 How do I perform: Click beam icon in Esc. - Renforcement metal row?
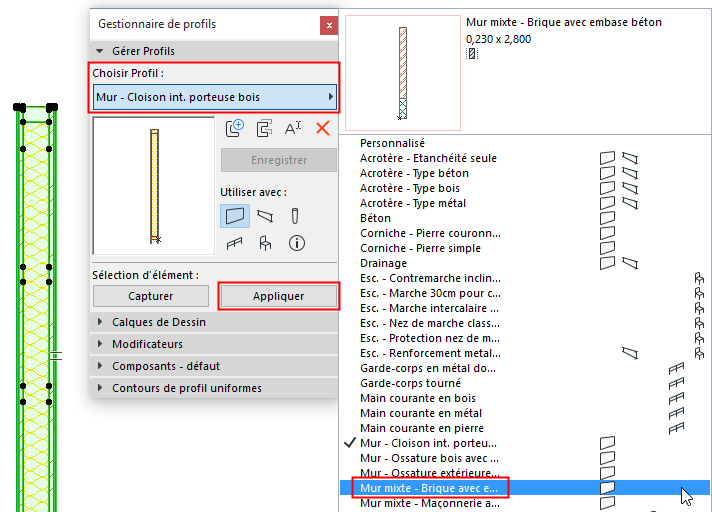(630, 353)
